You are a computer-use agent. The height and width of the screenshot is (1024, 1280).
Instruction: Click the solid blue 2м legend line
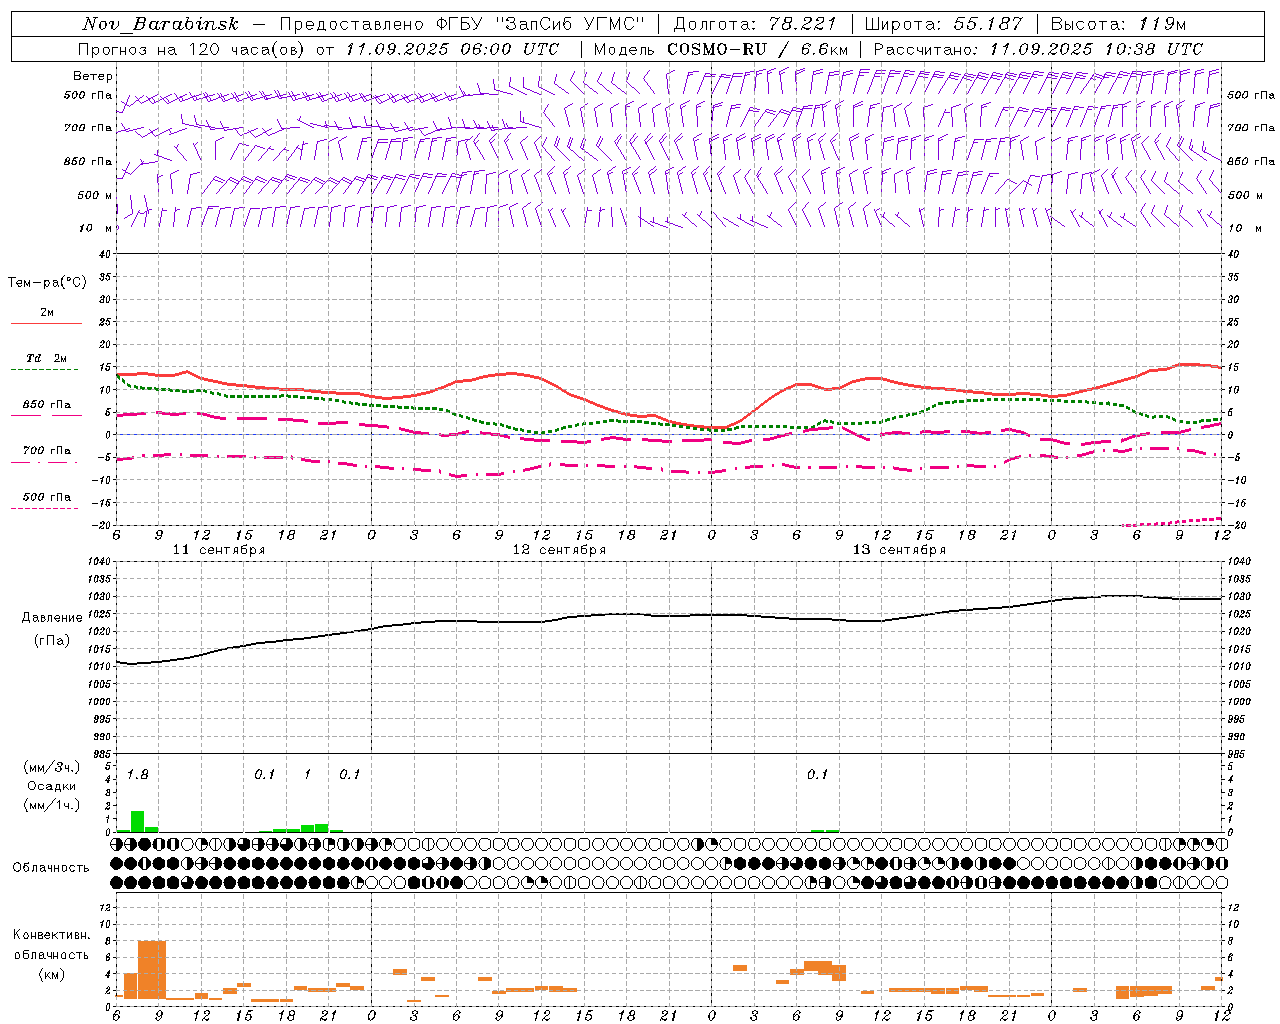[x=46, y=323]
